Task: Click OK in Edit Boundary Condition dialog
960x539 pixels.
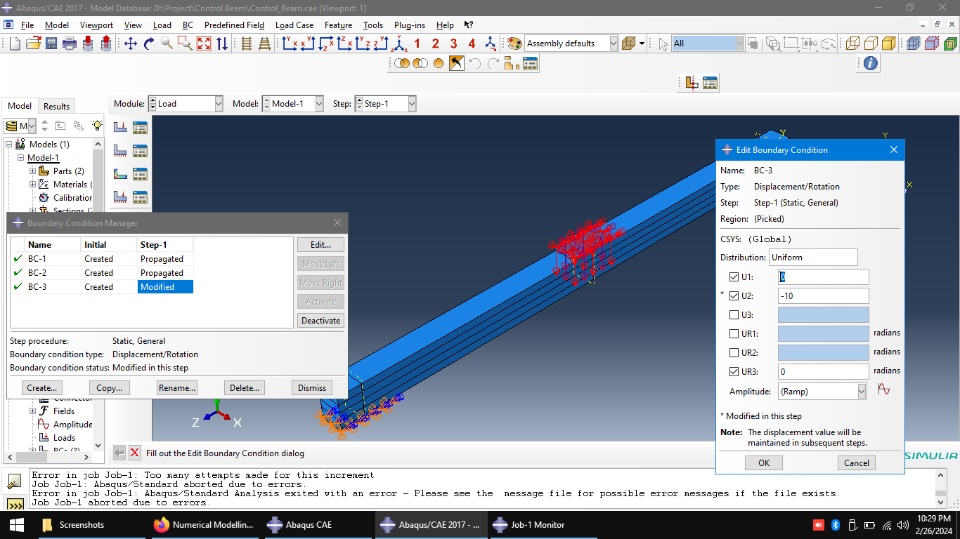Action: (x=763, y=462)
